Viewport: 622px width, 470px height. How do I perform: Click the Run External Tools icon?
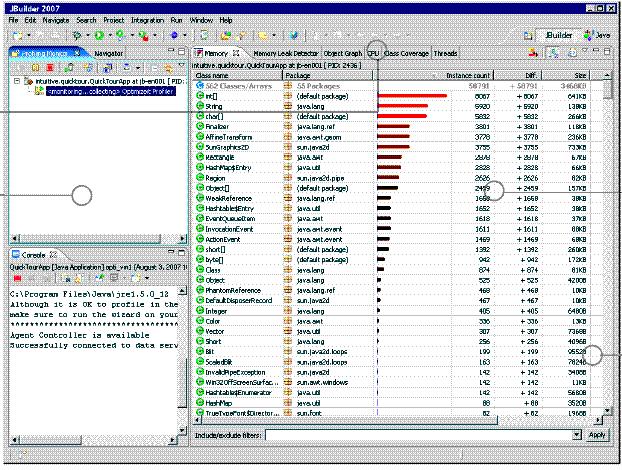point(143,36)
